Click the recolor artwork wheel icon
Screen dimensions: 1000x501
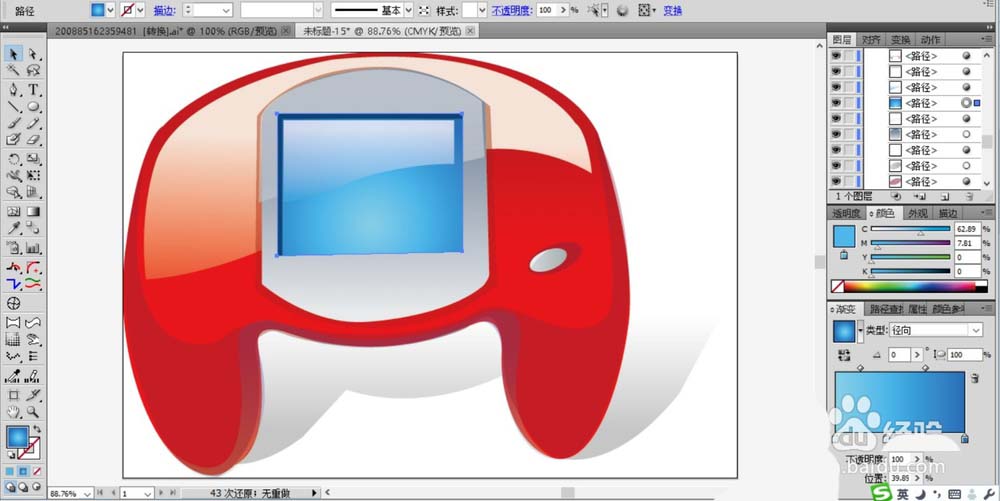[622, 10]
